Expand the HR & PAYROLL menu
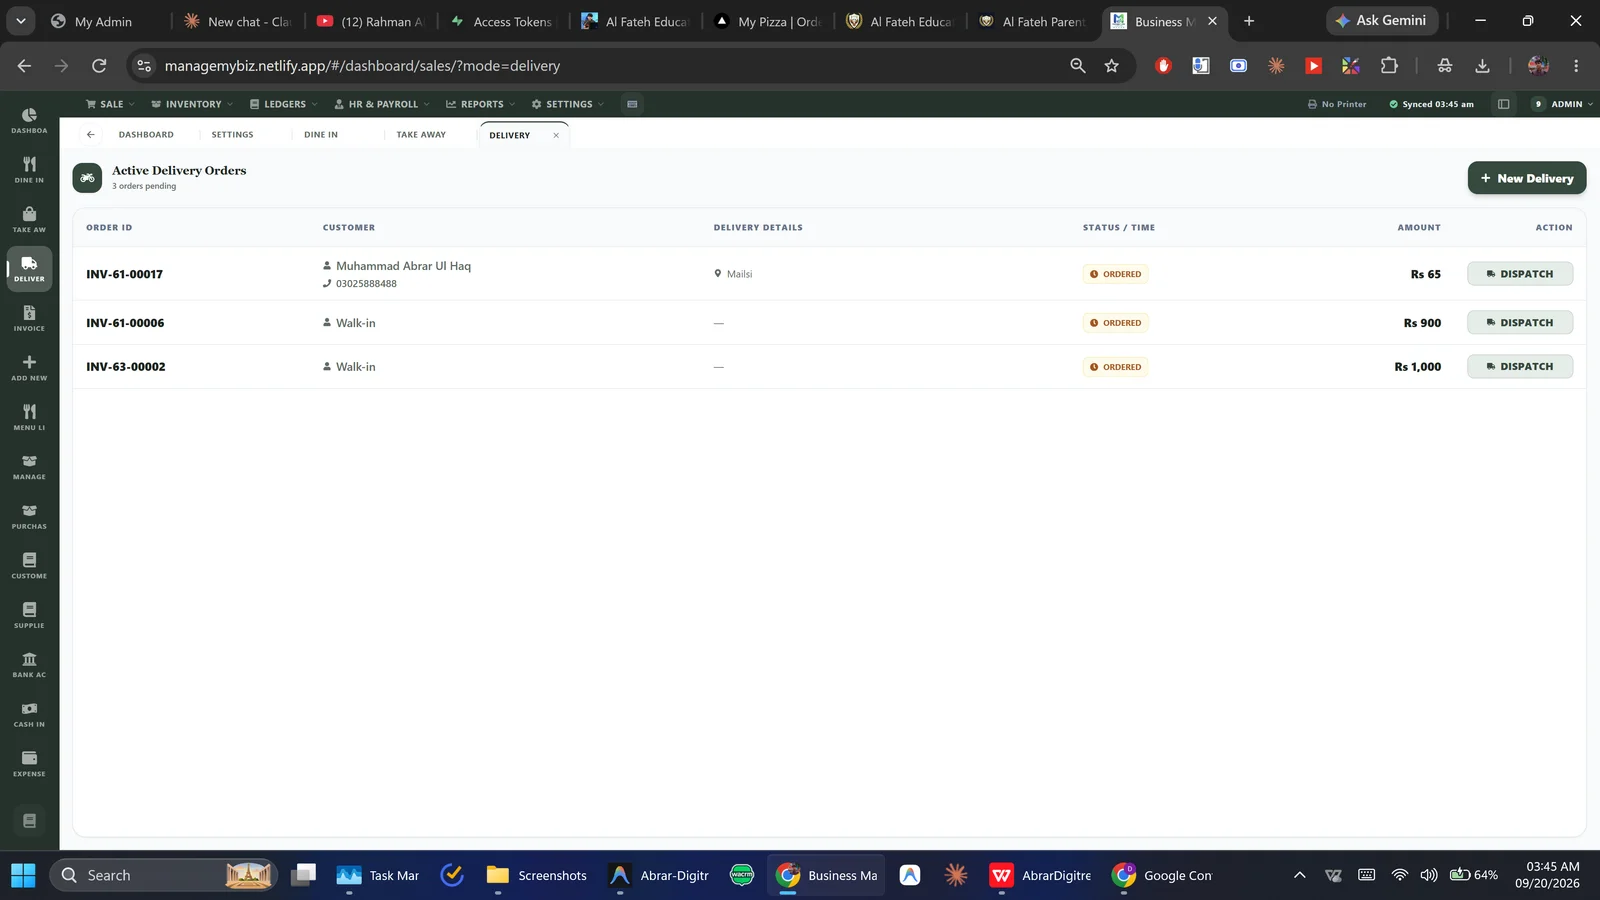 382,104
